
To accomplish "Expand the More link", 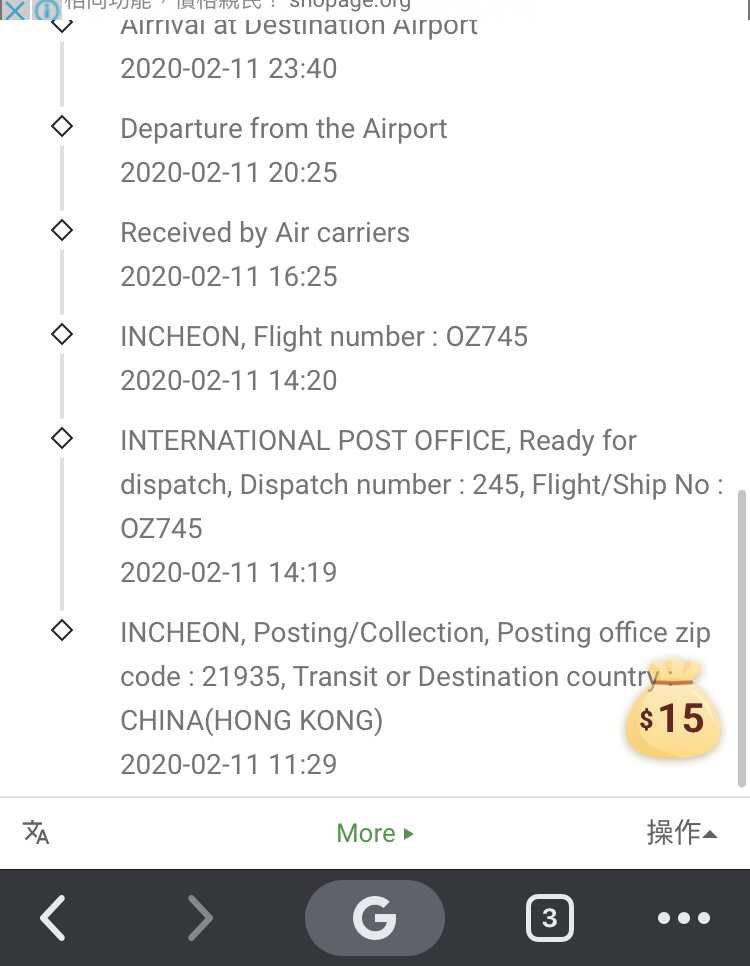I will coord(375,833).
